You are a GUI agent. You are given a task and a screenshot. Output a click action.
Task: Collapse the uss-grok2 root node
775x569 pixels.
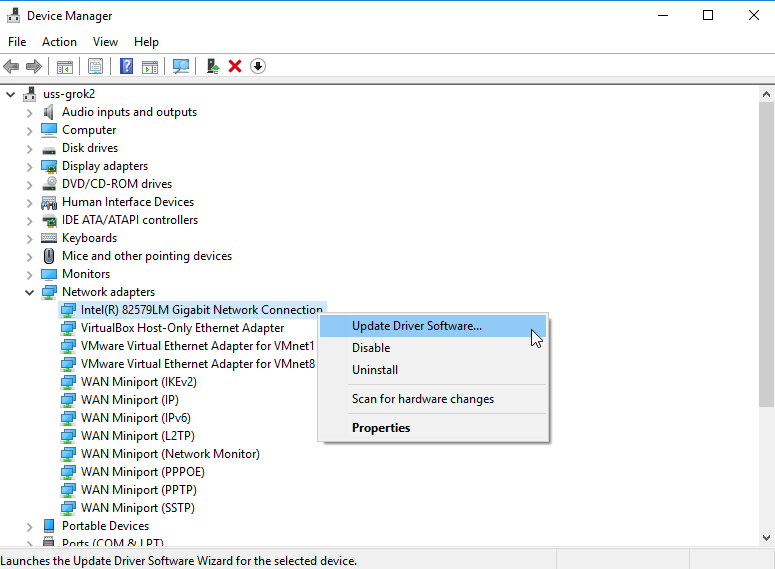pyautogui.click(x=11, y=94)
